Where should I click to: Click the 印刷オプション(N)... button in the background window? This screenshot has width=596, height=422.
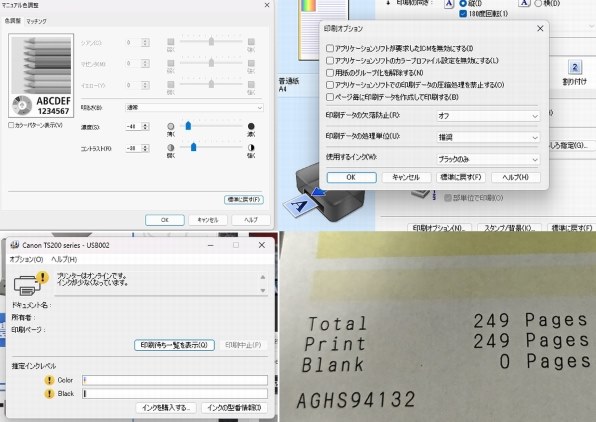pyautogui.click(x=439, y=228)
